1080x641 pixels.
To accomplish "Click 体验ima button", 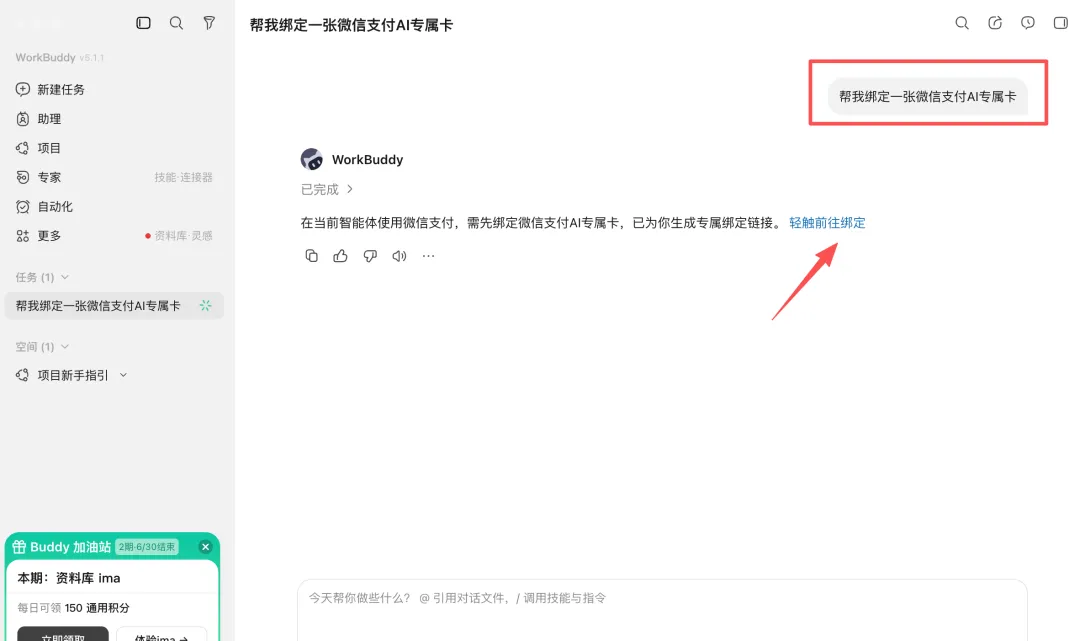I will (x=161, y=634).
